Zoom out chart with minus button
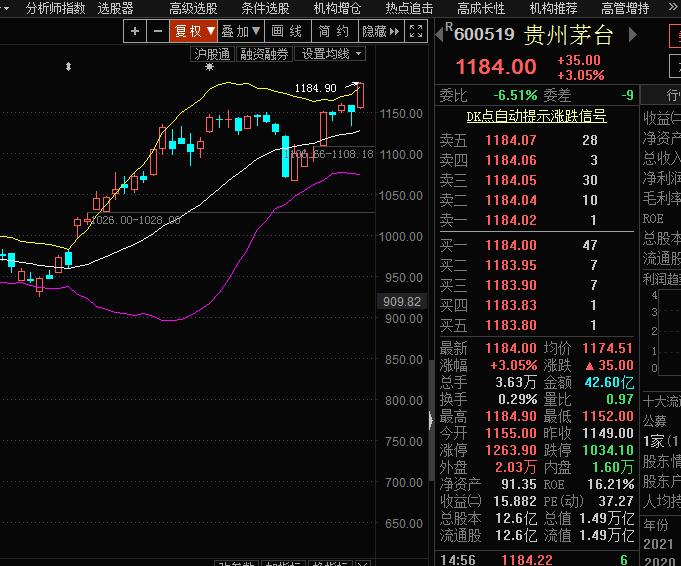The width and height of the screenshot is (681, 566). [158, 31]
